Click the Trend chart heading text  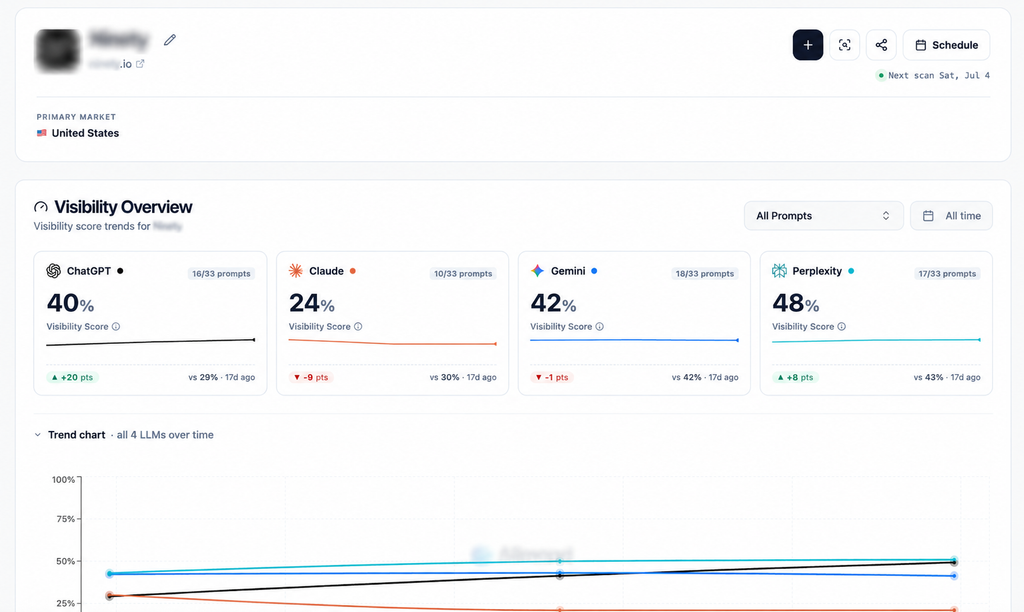point(76,435)
